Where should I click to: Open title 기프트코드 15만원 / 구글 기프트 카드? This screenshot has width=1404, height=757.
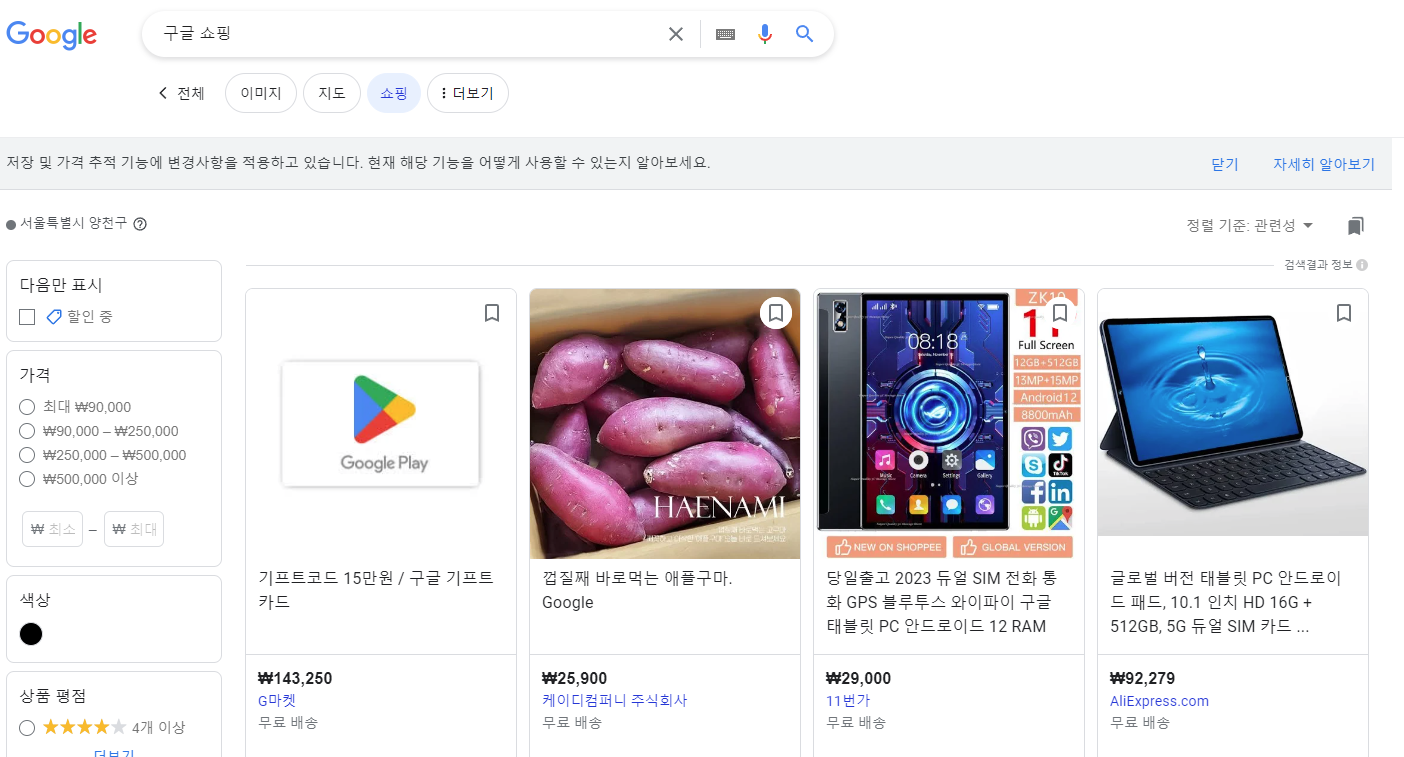coord(376,590)
